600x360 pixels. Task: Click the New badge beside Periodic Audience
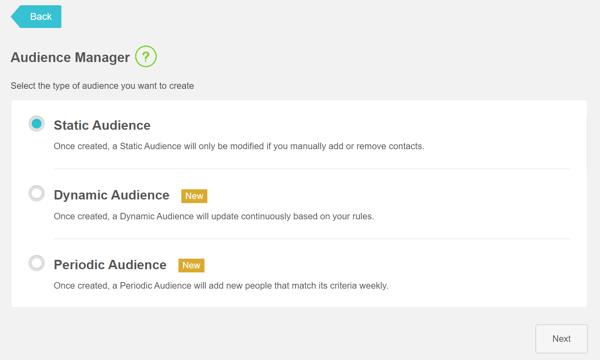click(x=191, y=265)
